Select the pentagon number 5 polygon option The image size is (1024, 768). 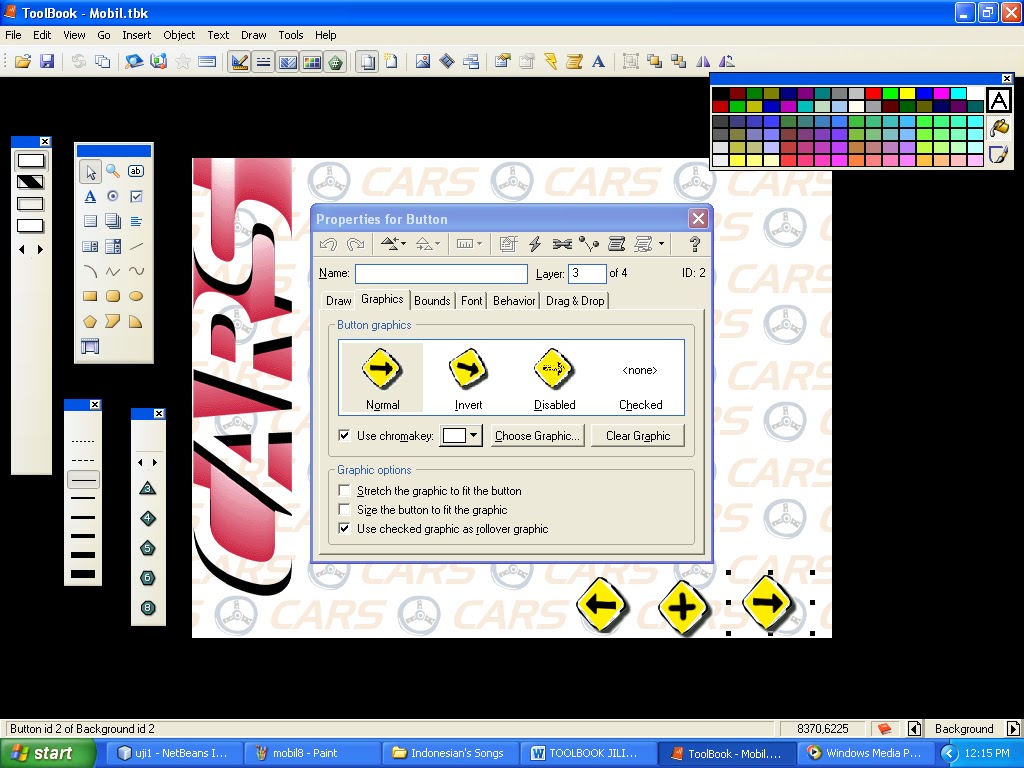(148, 548)
